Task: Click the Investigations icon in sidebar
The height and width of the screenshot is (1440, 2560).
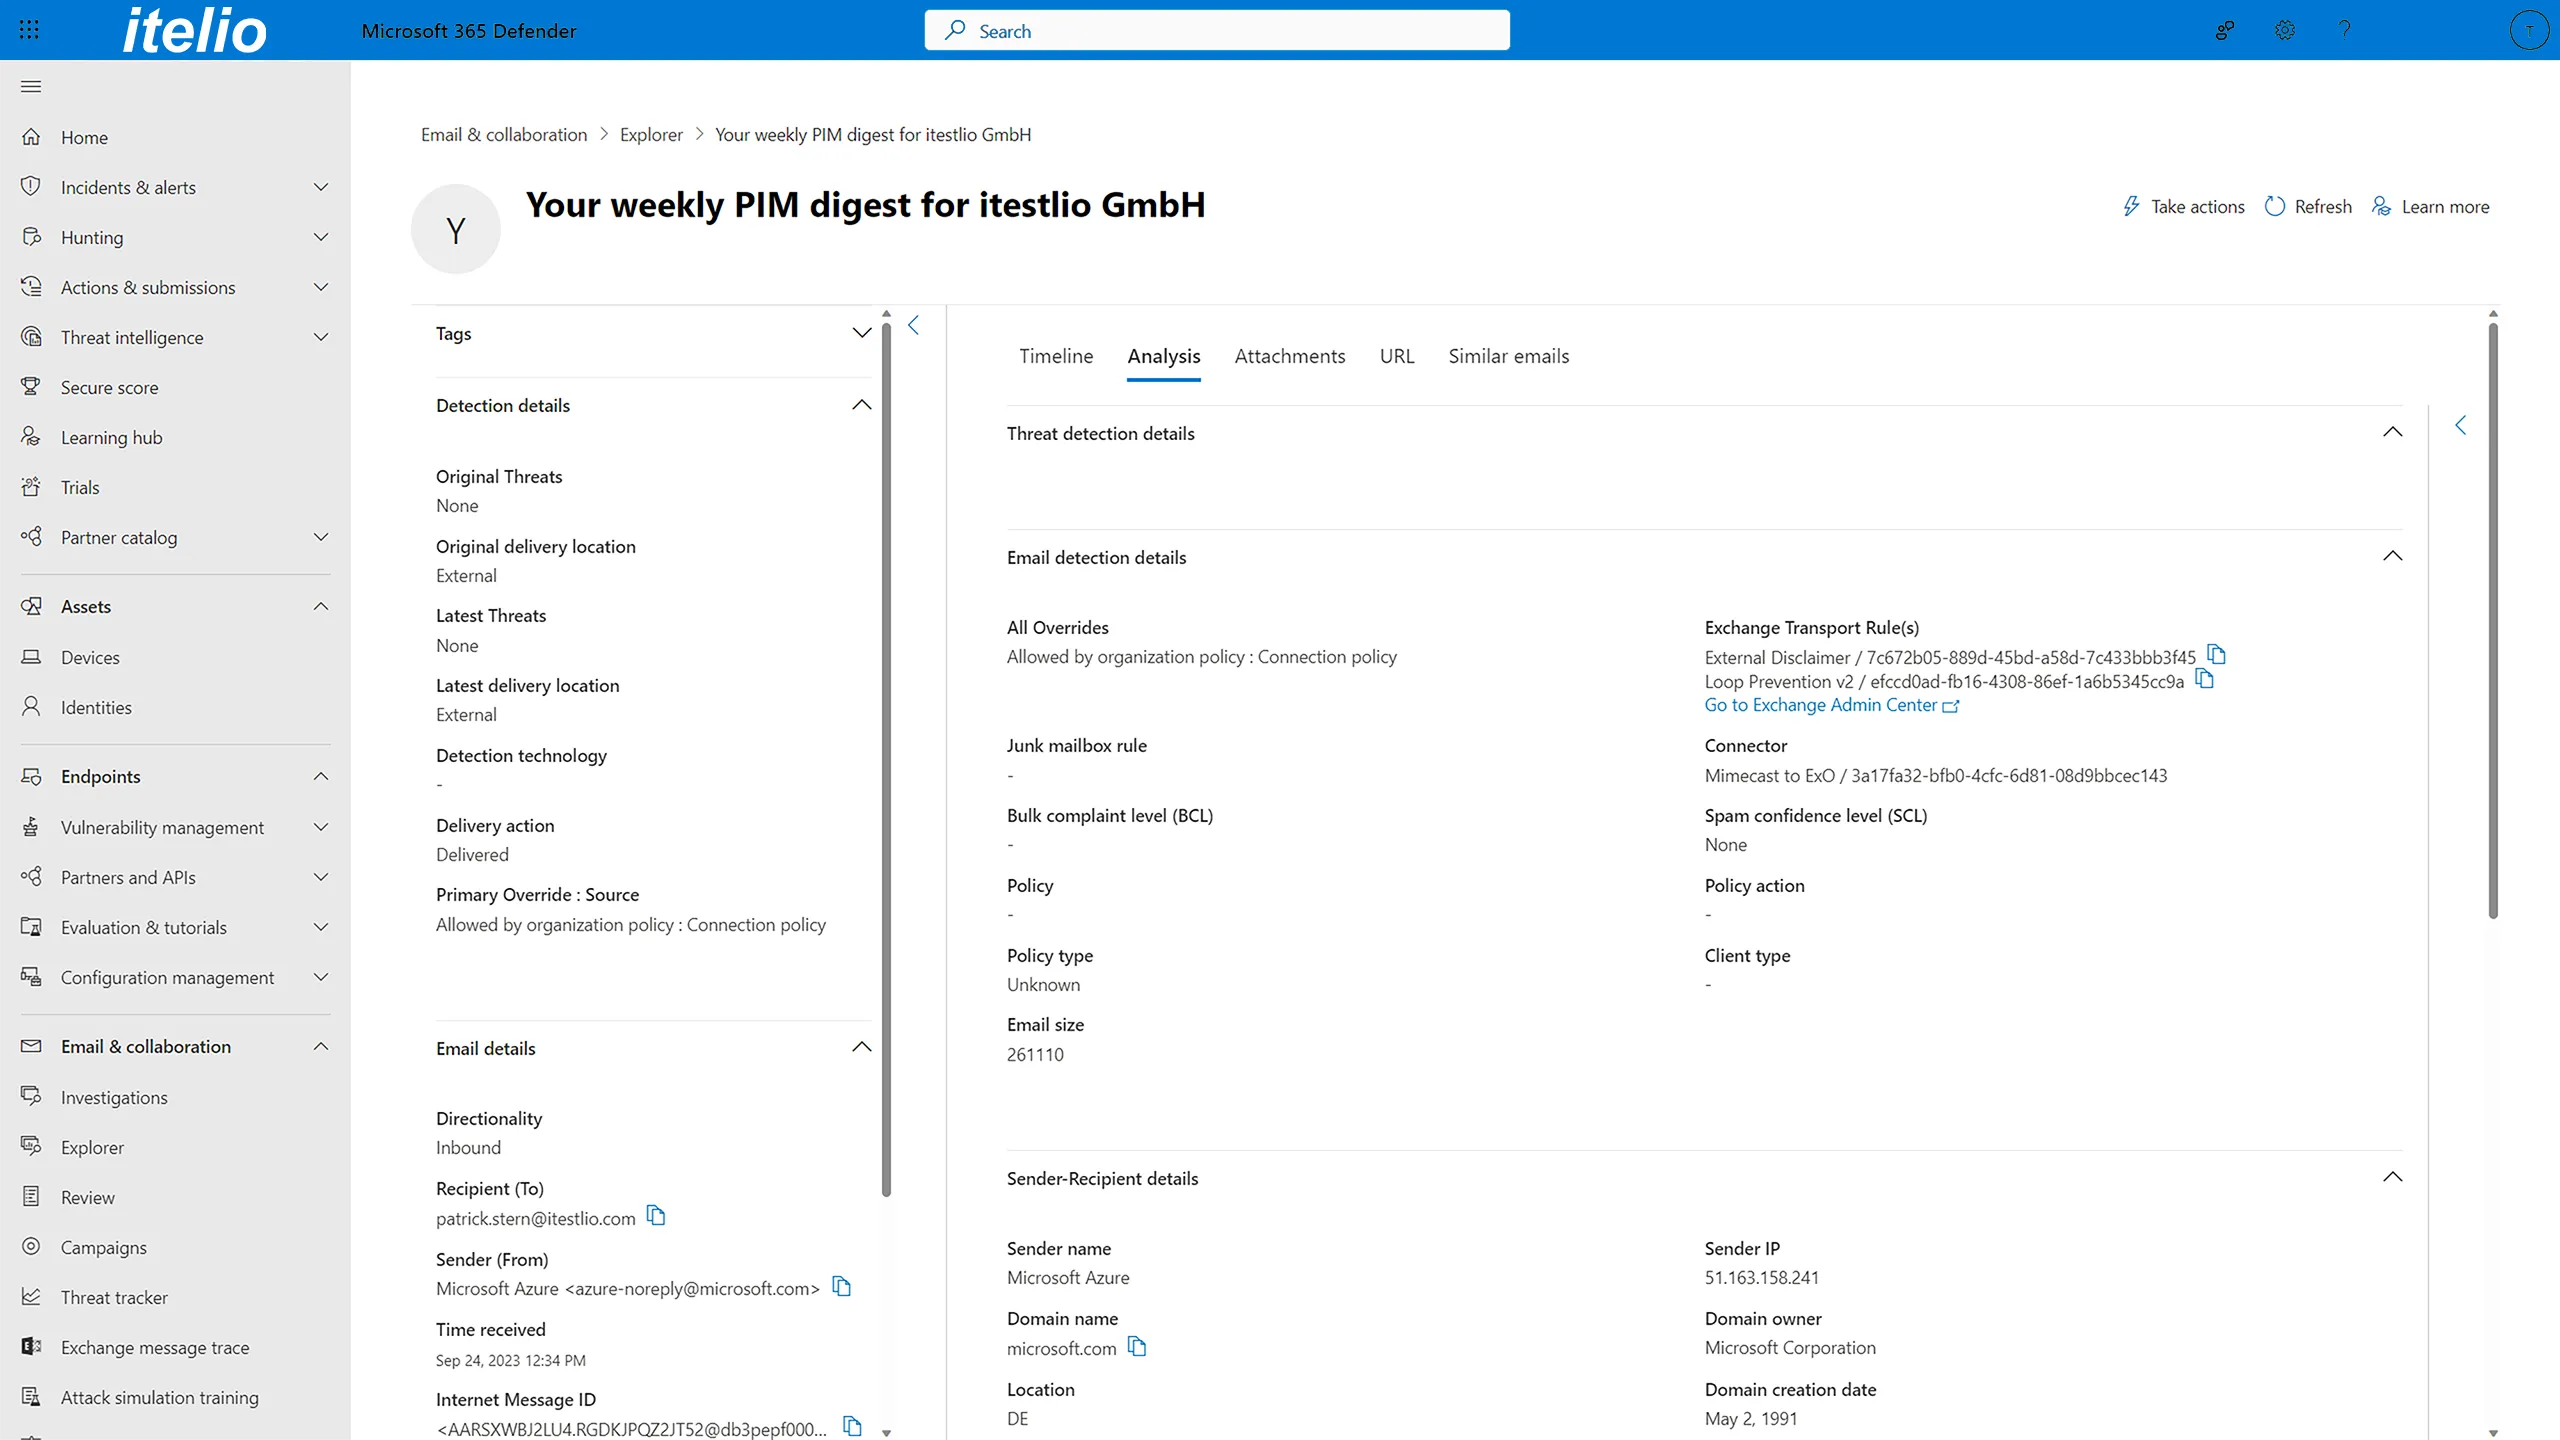Action: (x=31, y=1097)
